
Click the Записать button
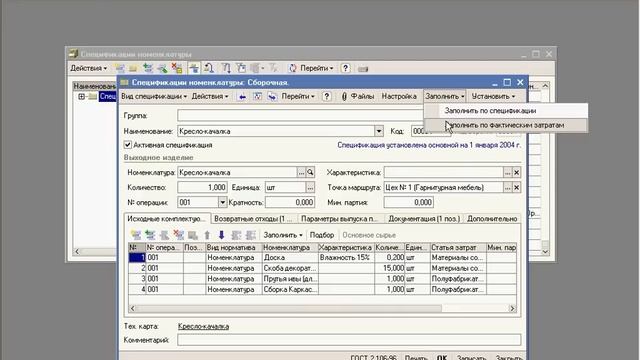[x=471, y=358]
